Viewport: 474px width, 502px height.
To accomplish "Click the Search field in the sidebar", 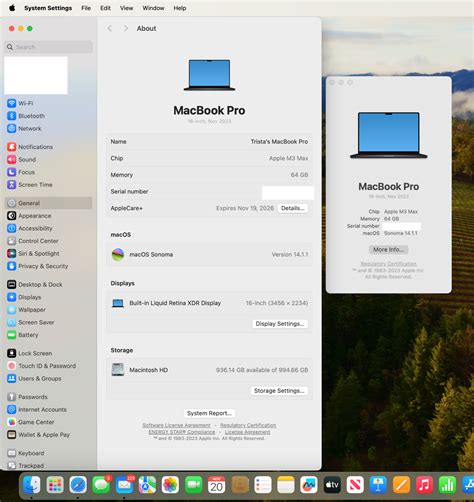I will pos(49,47).
